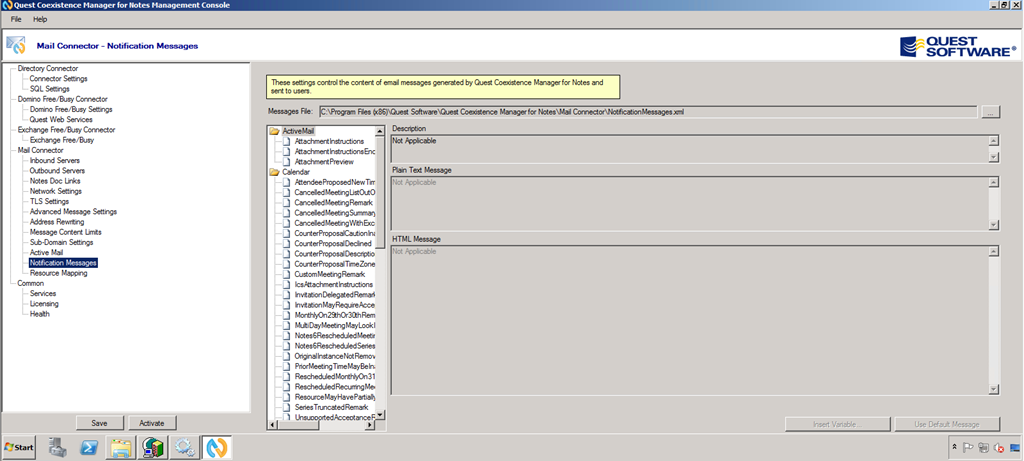Click the network error tray icon
The height and width of the screenshot is (461, 1024).
point(999,448)
